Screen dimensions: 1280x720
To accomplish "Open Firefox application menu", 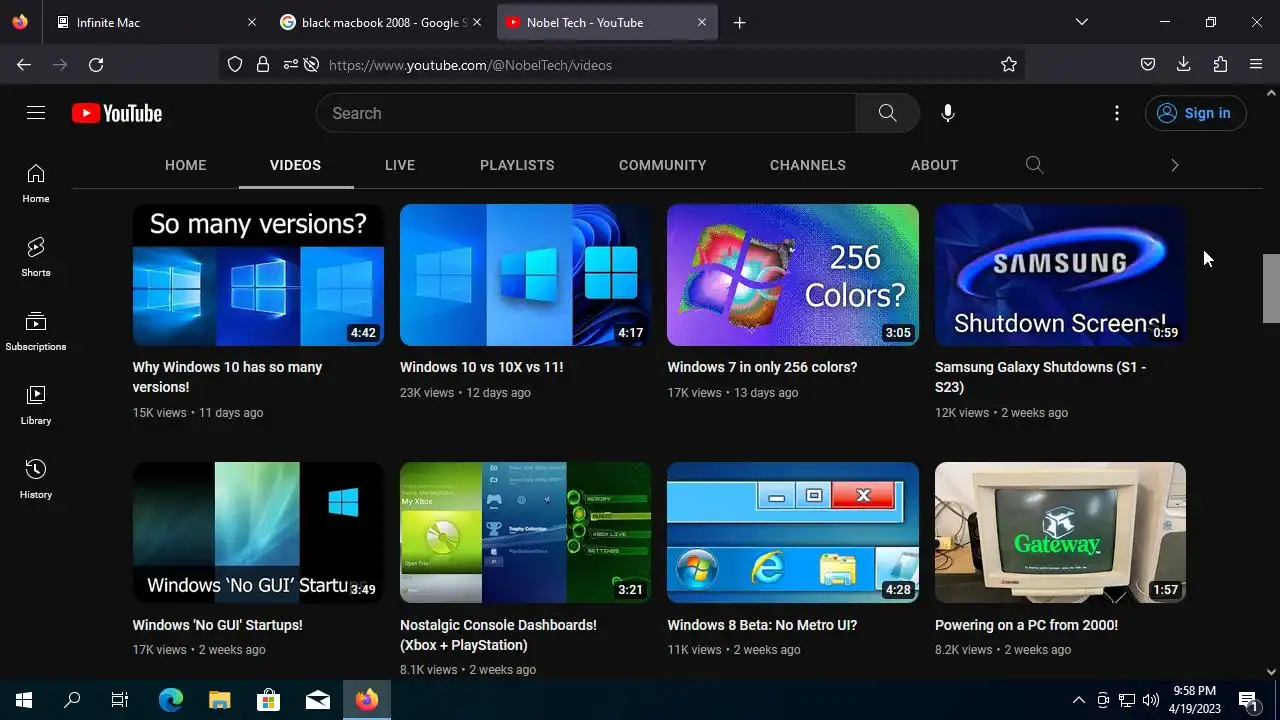I will click(x=1256, y=65).
